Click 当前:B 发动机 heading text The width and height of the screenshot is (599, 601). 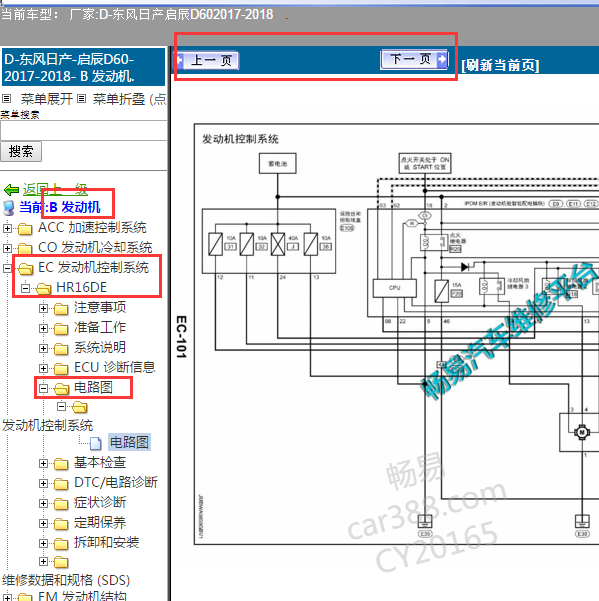[60, 207]
